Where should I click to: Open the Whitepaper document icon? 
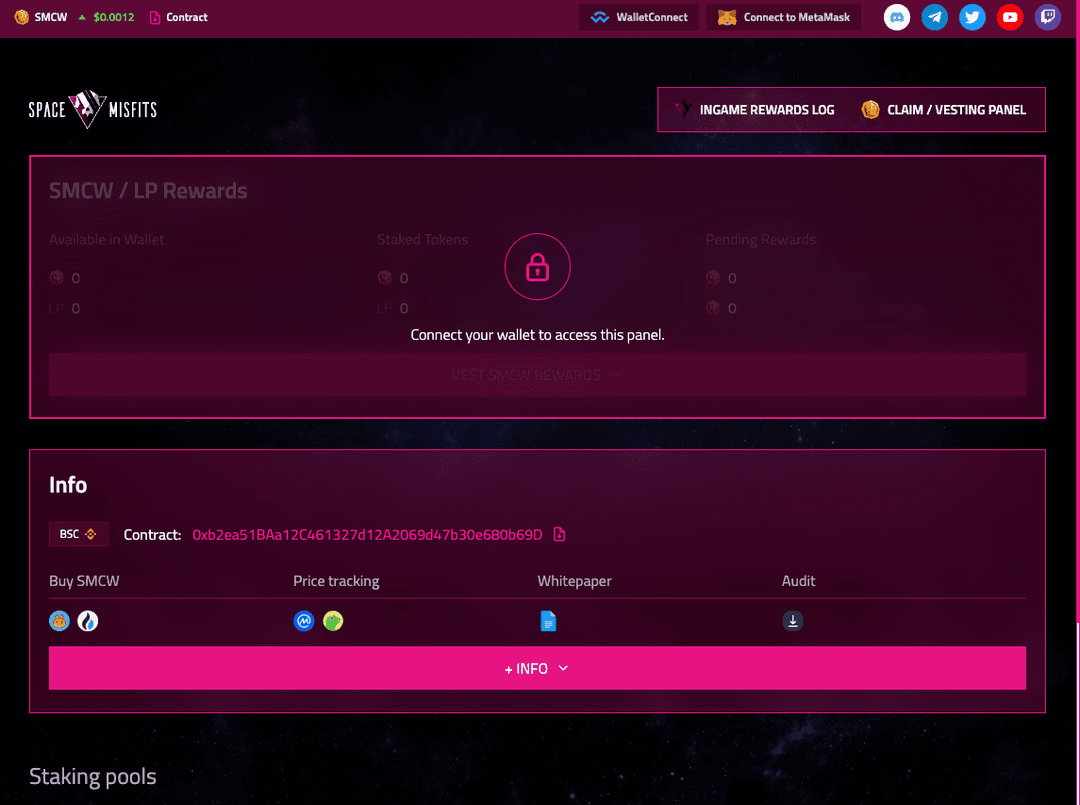click(x=548, y=621)
